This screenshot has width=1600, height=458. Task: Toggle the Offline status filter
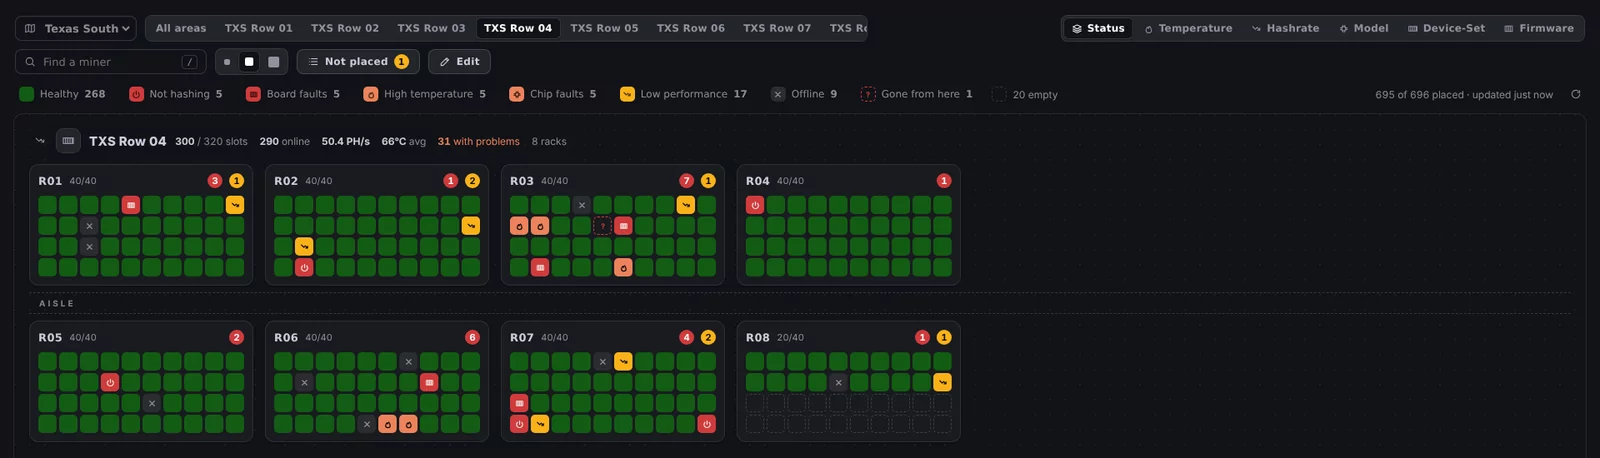tap(804, 94)
